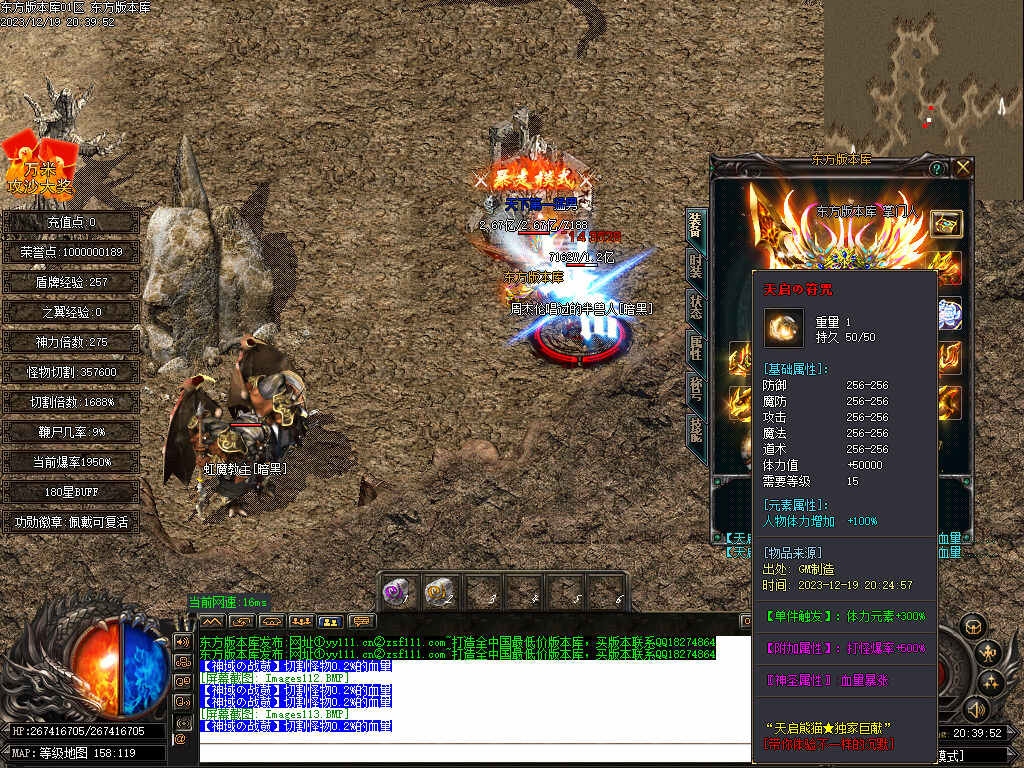Toggle the third chat side icon above the @ button
The image size is (1024, 768).
click(x=182, y=682)
